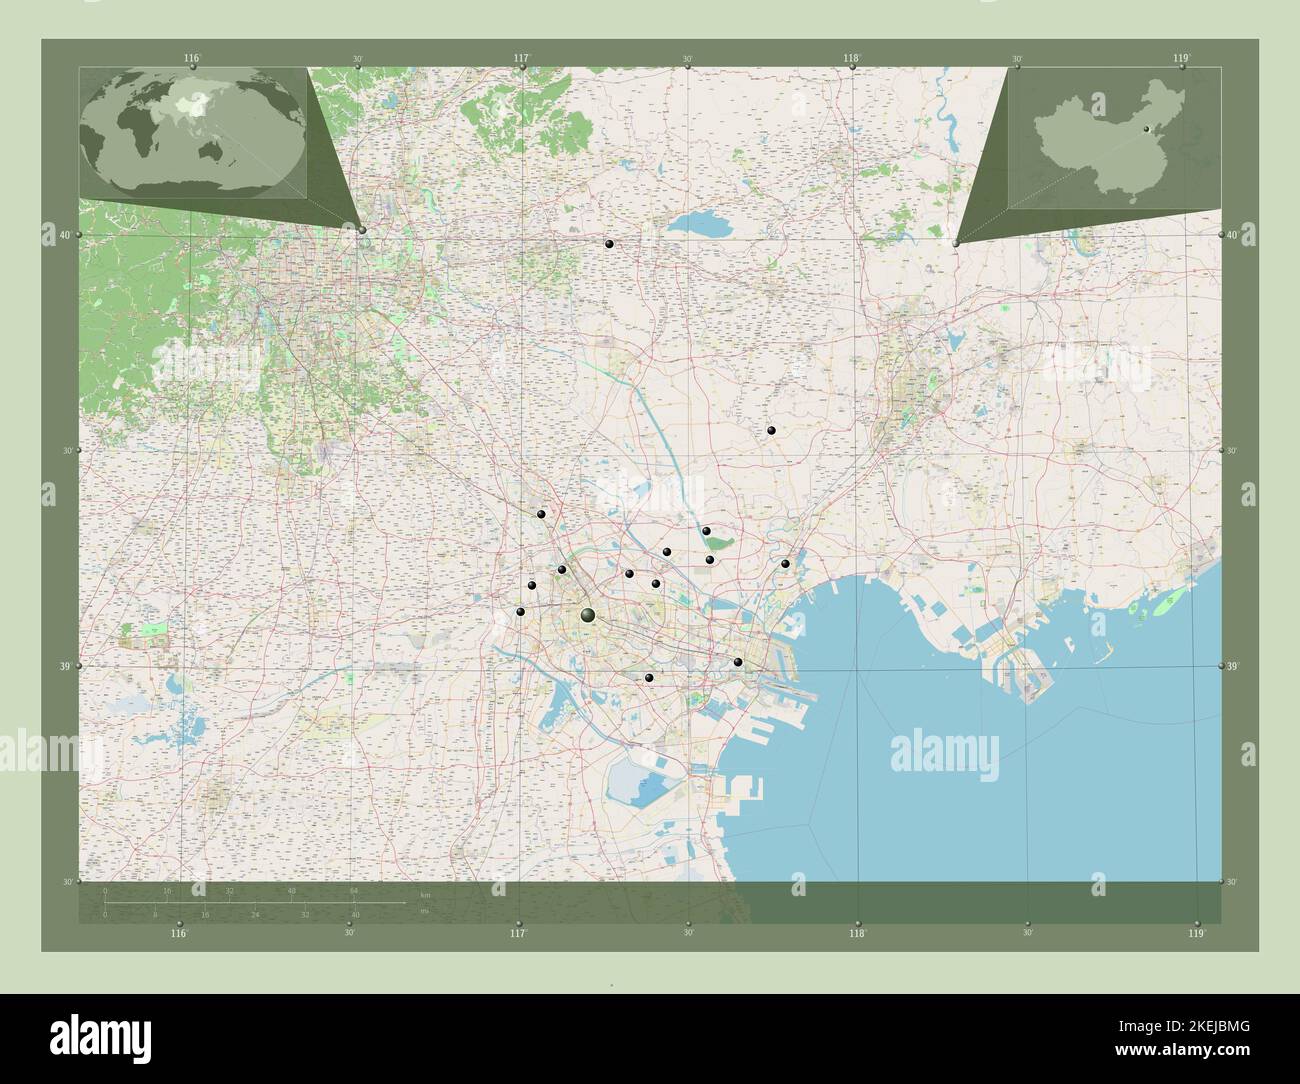Click the world globe locator inset
The height and width of the screenshot is (1084, 1300).
(x=194, y=131)
